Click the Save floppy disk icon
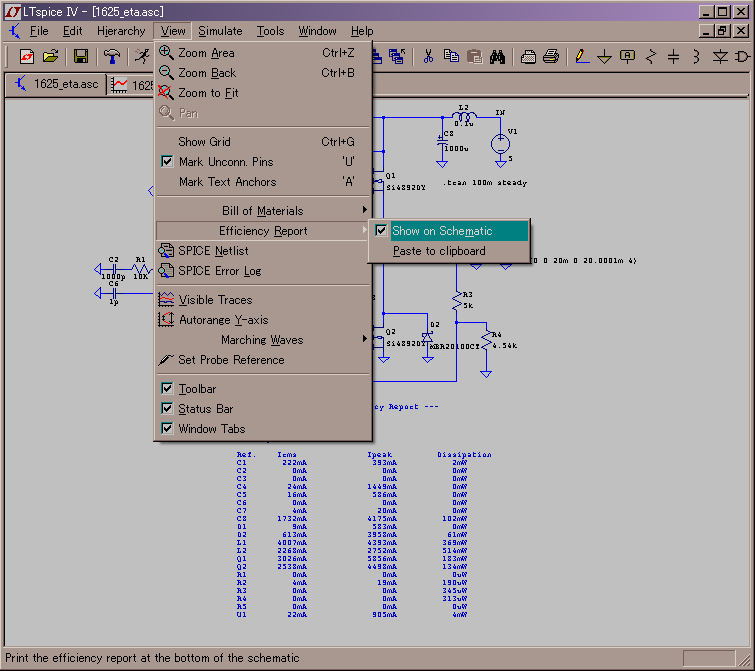The height and width of the screenshot is (671, 755). tap(80, 56)
